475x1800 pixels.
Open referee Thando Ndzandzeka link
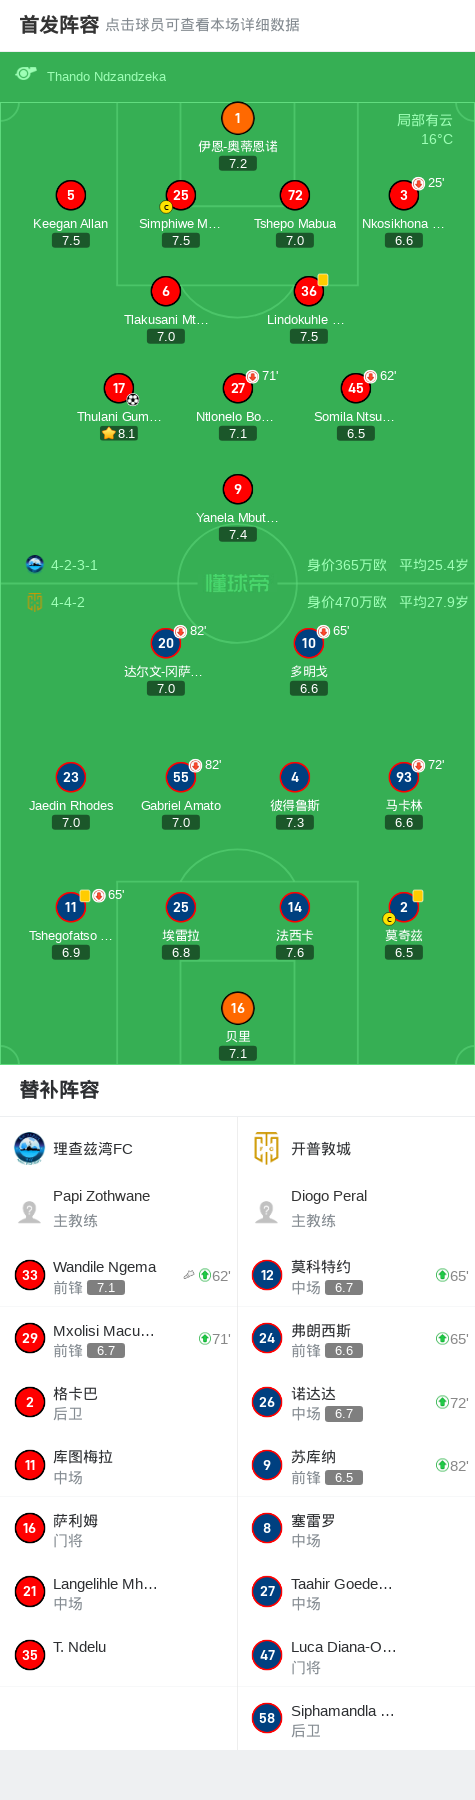pyautogui.click(x=106, y=76)
